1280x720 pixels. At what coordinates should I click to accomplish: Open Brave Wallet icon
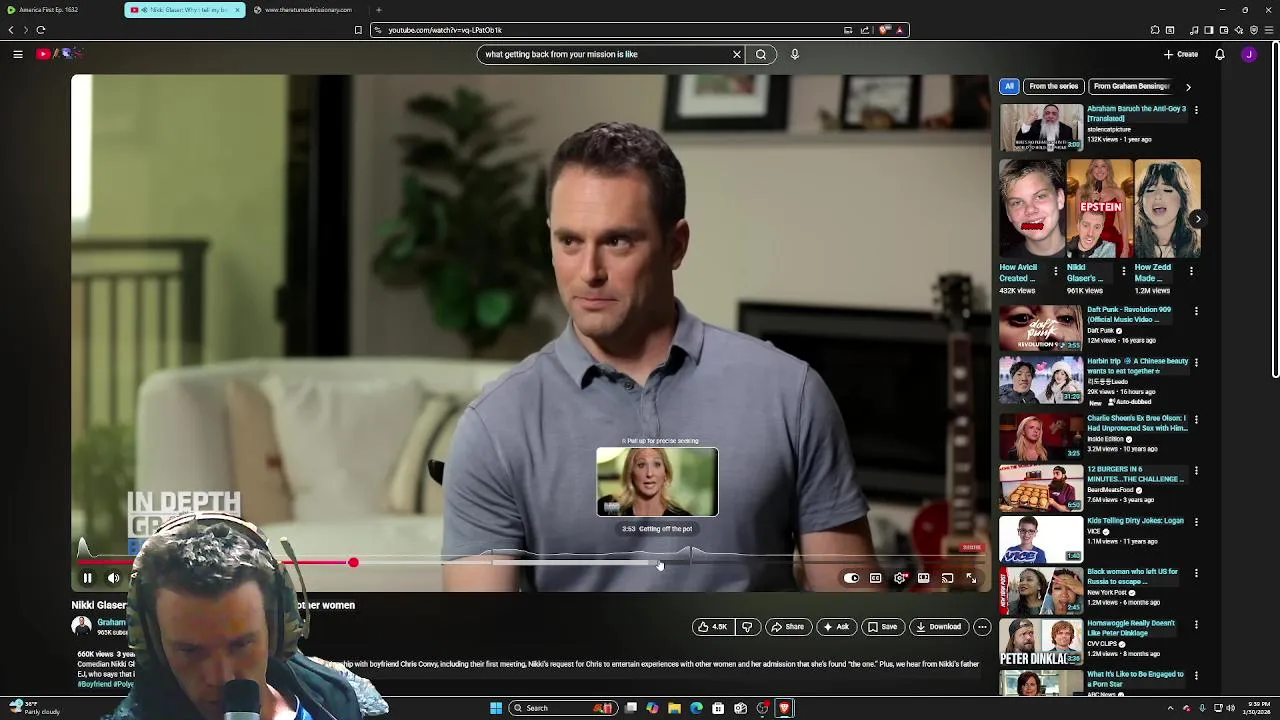point(1224,30)
